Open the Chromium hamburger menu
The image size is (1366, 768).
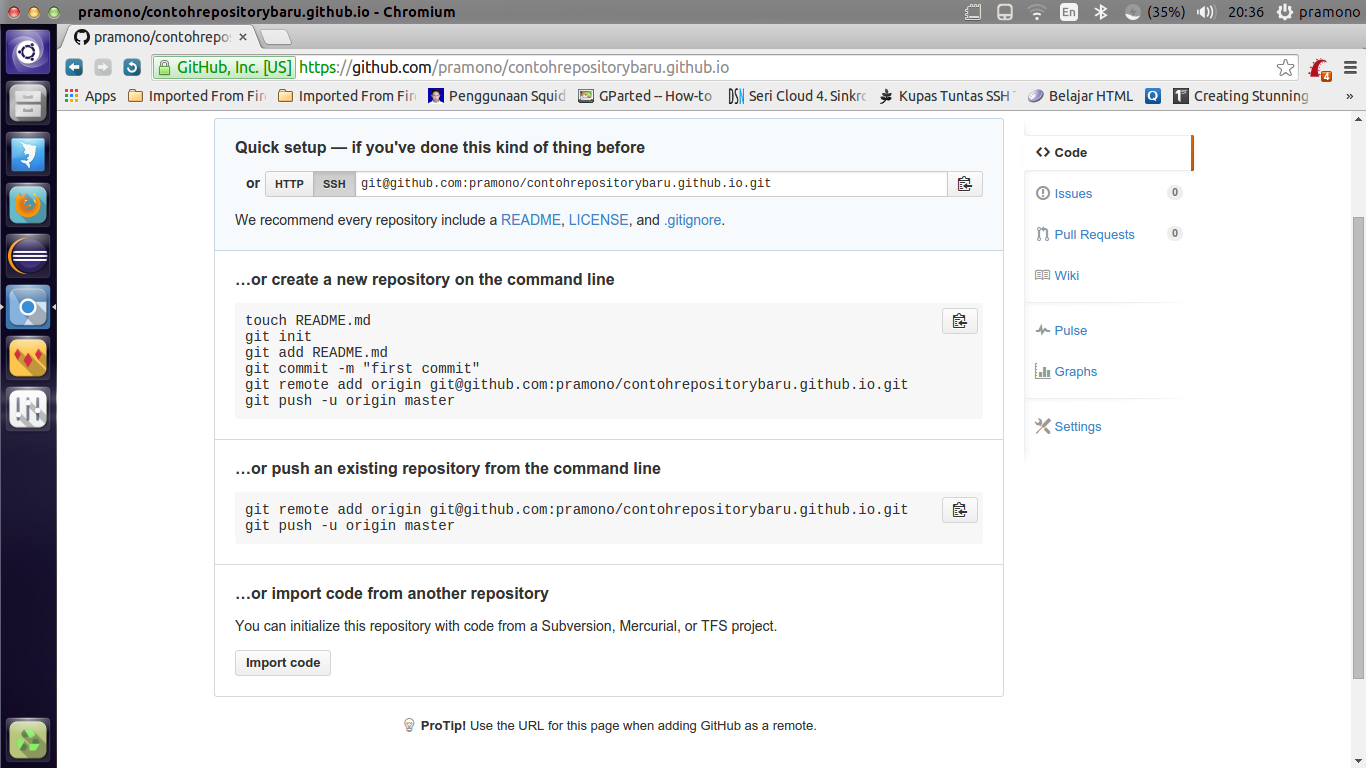pos(1350,68)
